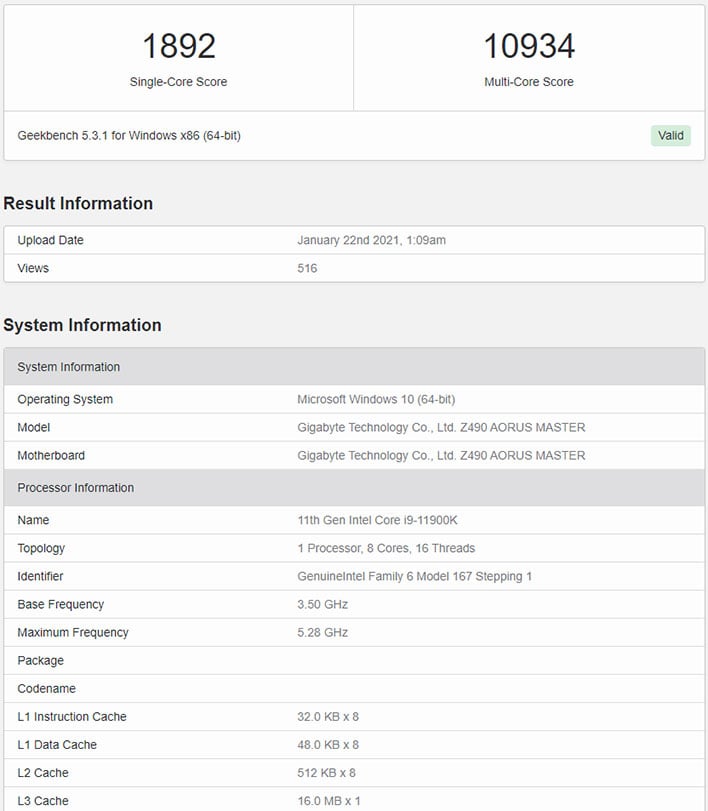Viewport: 708px width, 811px height.
Task: Click the Result Information heading
Action: coord(78,203)
